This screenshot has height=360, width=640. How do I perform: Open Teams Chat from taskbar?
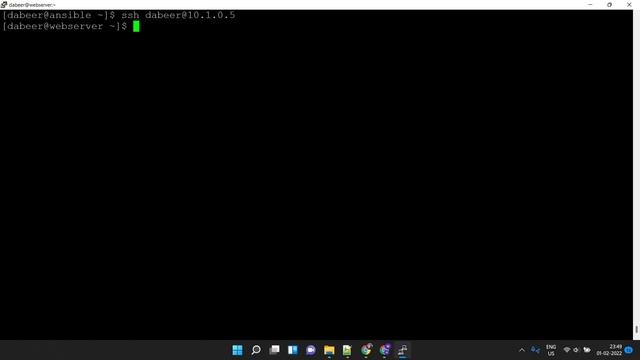click(311, 350)
